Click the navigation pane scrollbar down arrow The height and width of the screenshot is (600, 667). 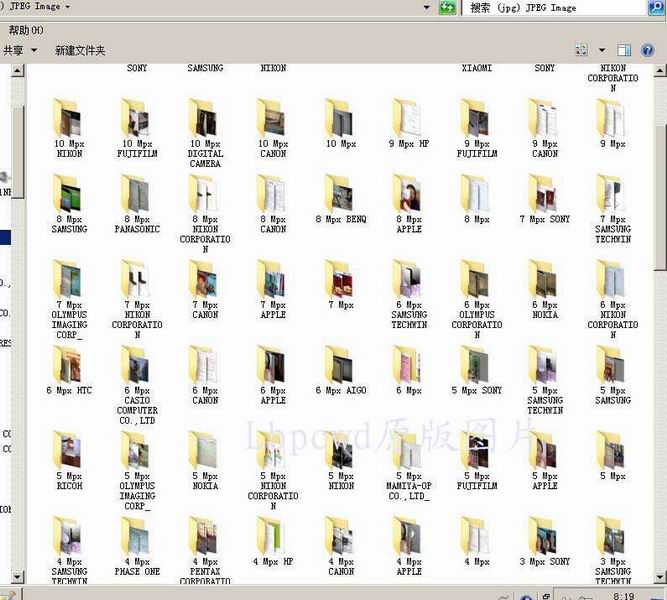click(17, 577)
